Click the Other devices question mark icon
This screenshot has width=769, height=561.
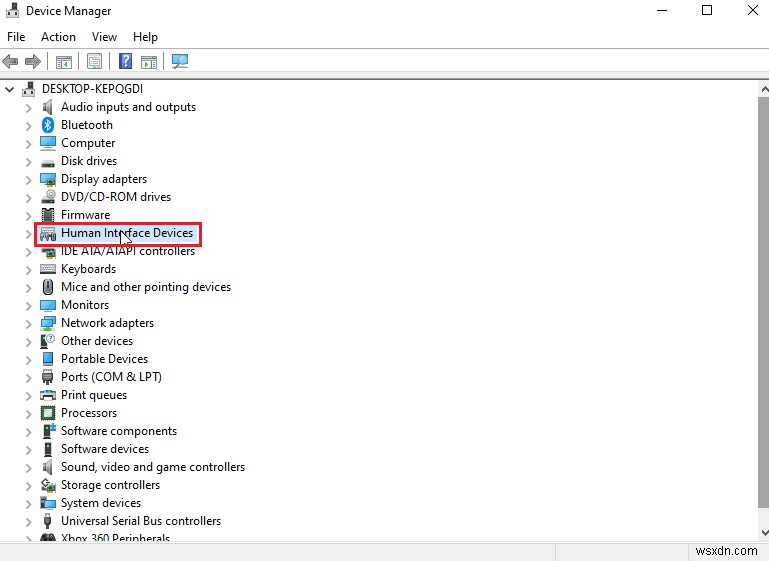(48, 341)
